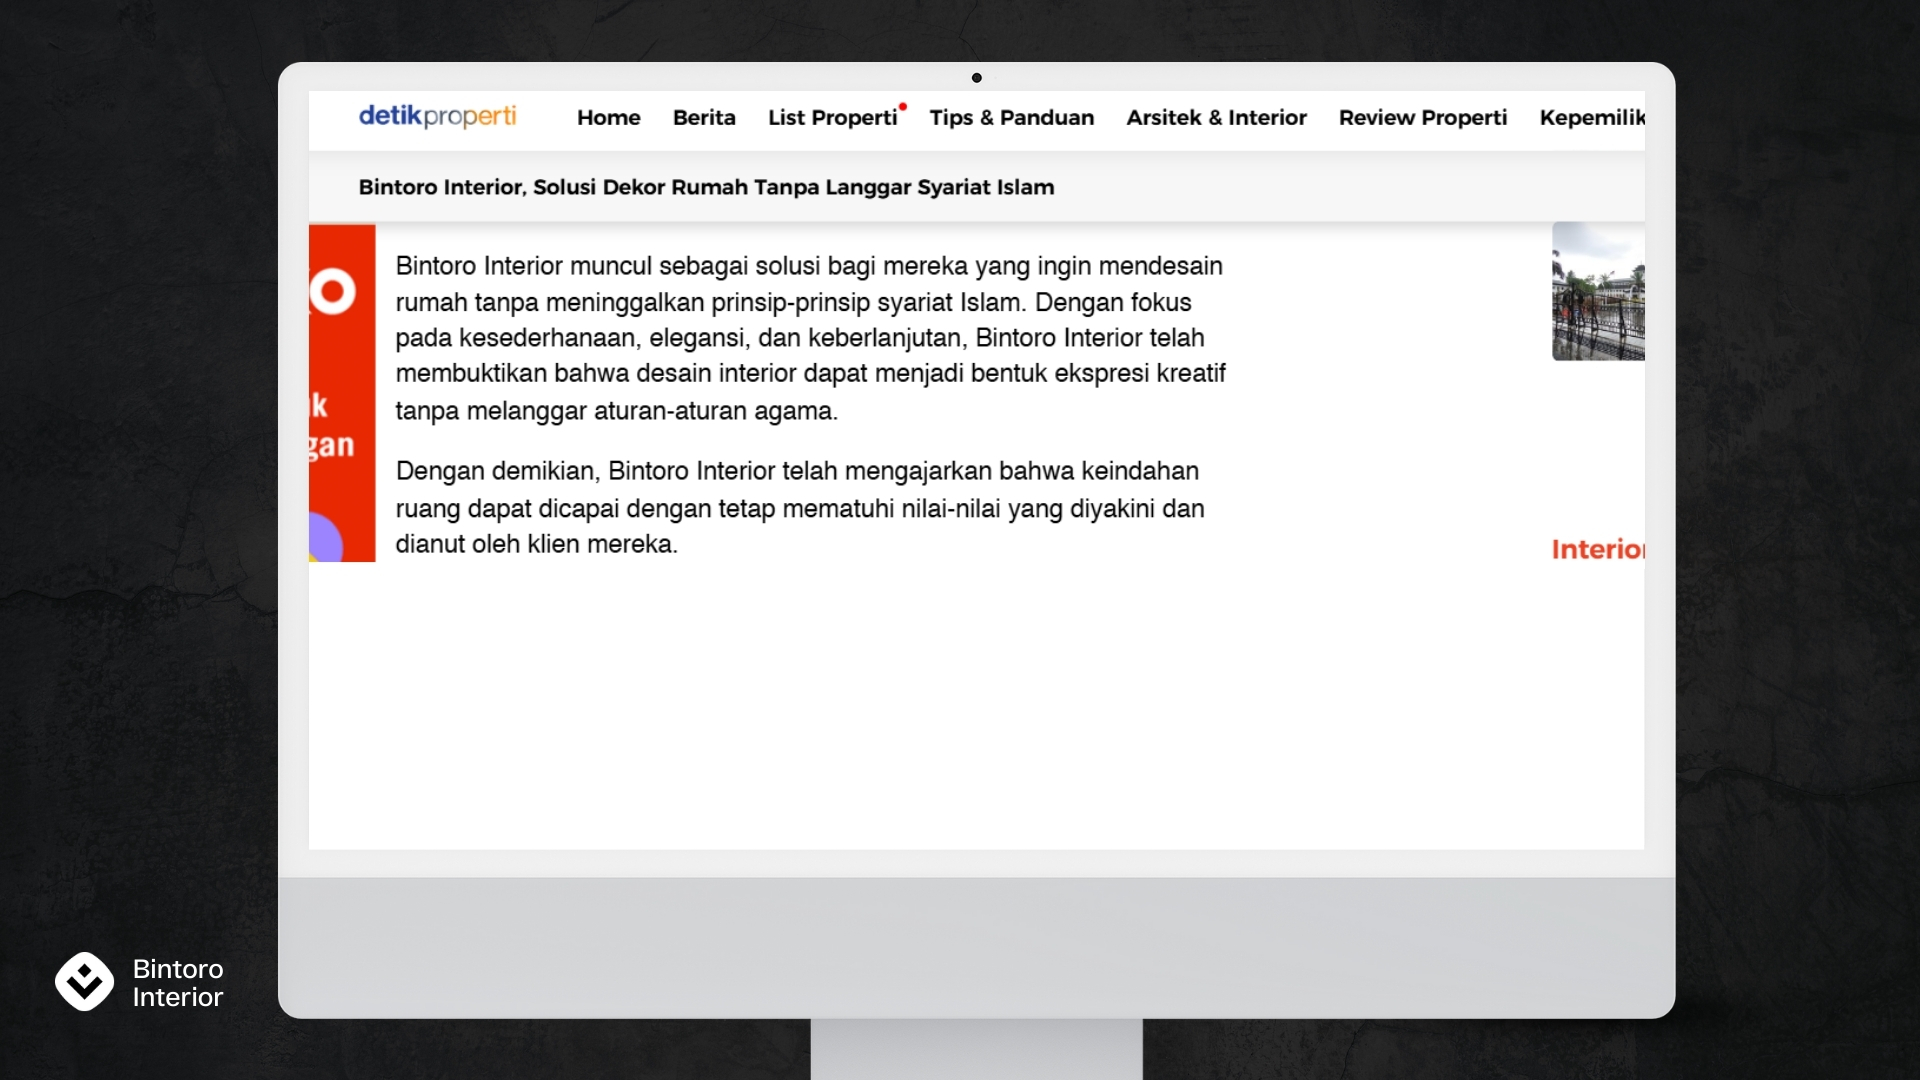Click the Bintoro Interior watermark text

click(178, 983)
